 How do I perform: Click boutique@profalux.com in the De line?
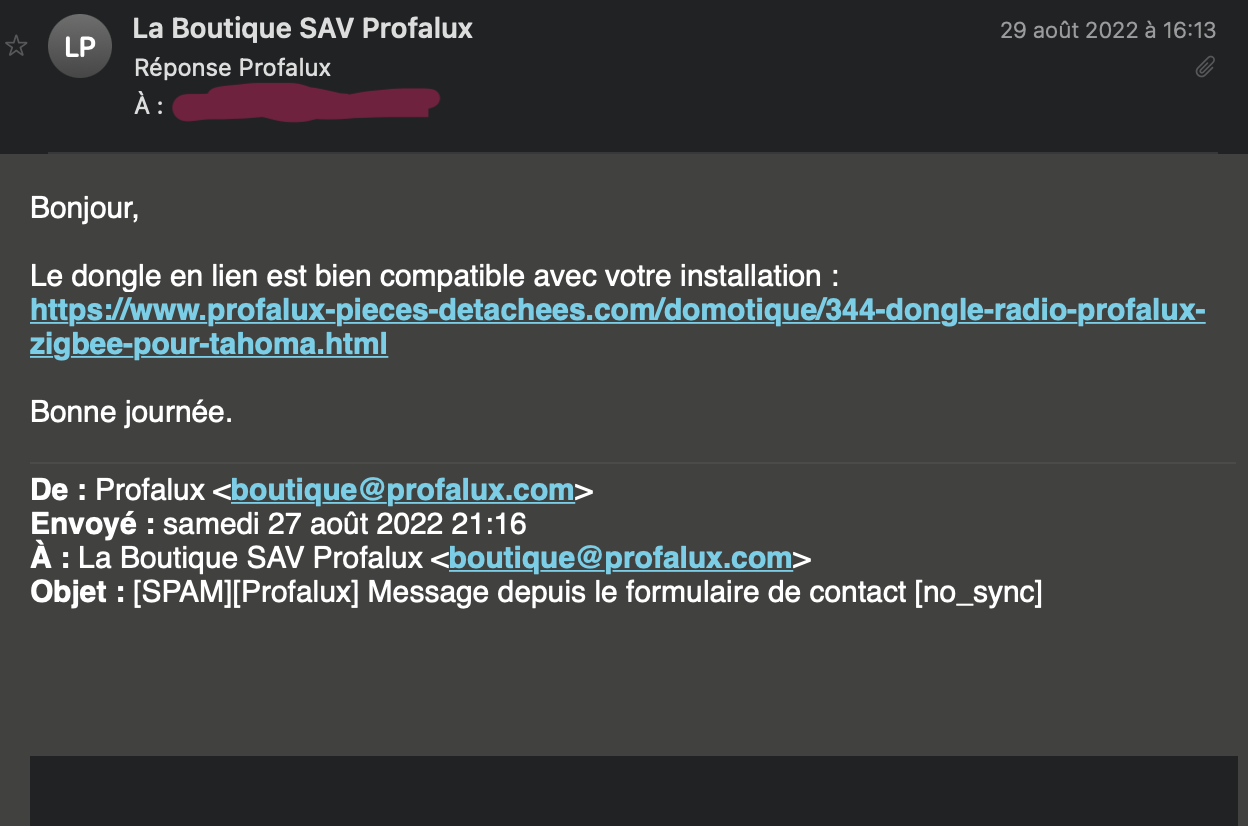[x=402, y=490]
